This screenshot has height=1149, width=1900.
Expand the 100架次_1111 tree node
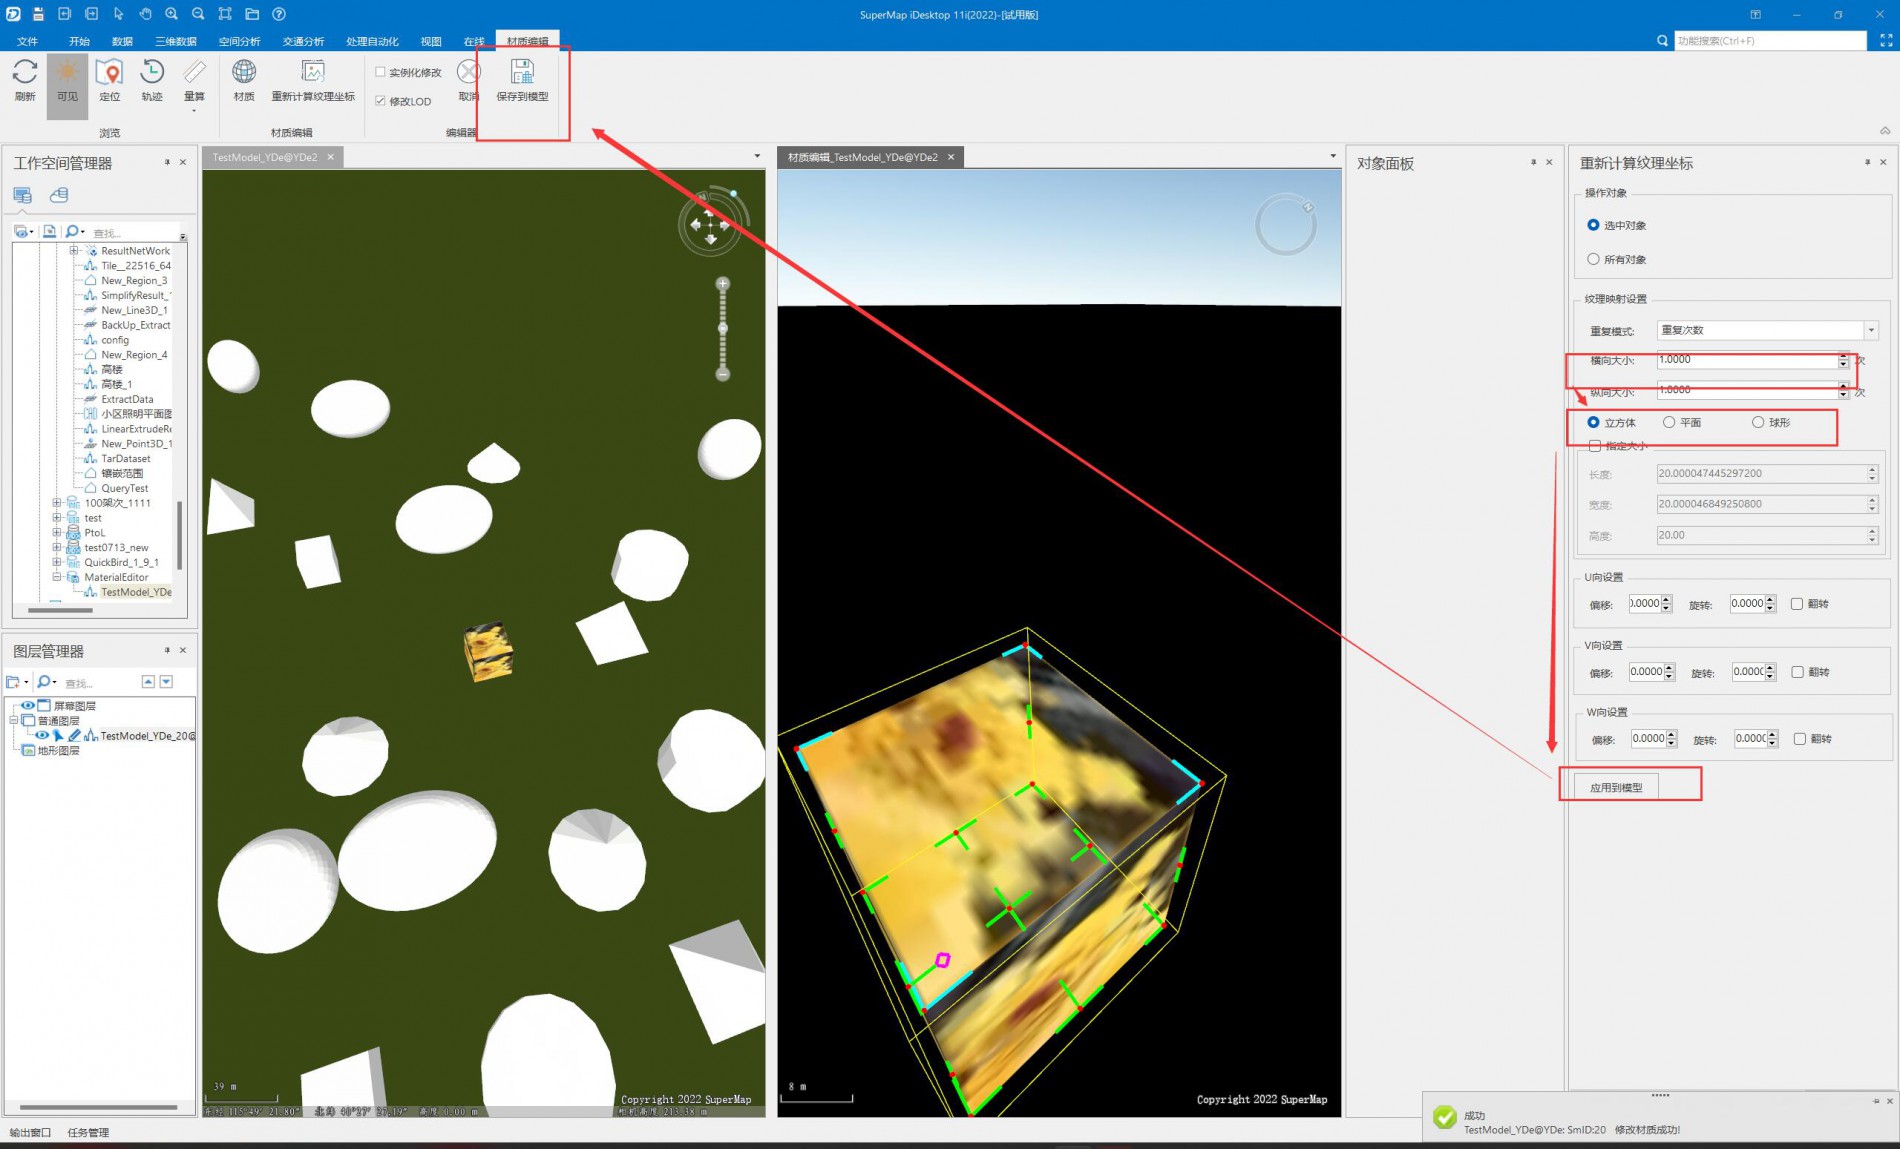tap(57, 503)
